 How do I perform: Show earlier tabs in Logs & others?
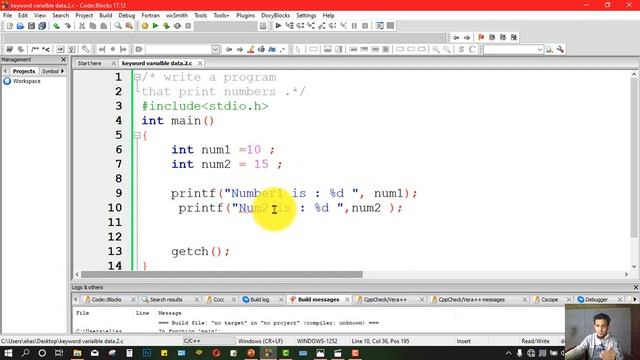coord(76,300)
